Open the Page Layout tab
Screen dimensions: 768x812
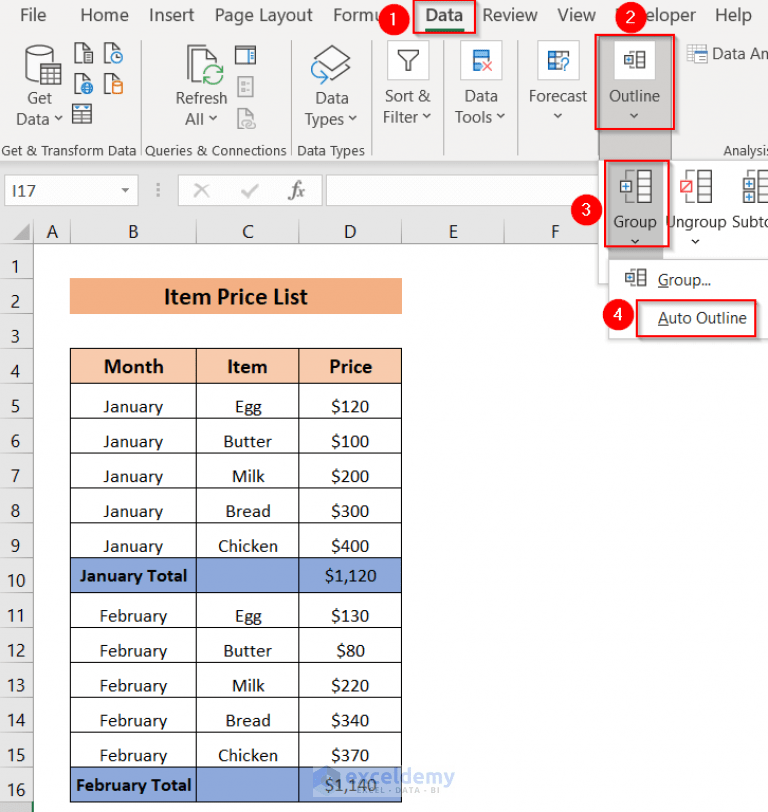click(263, 15)
